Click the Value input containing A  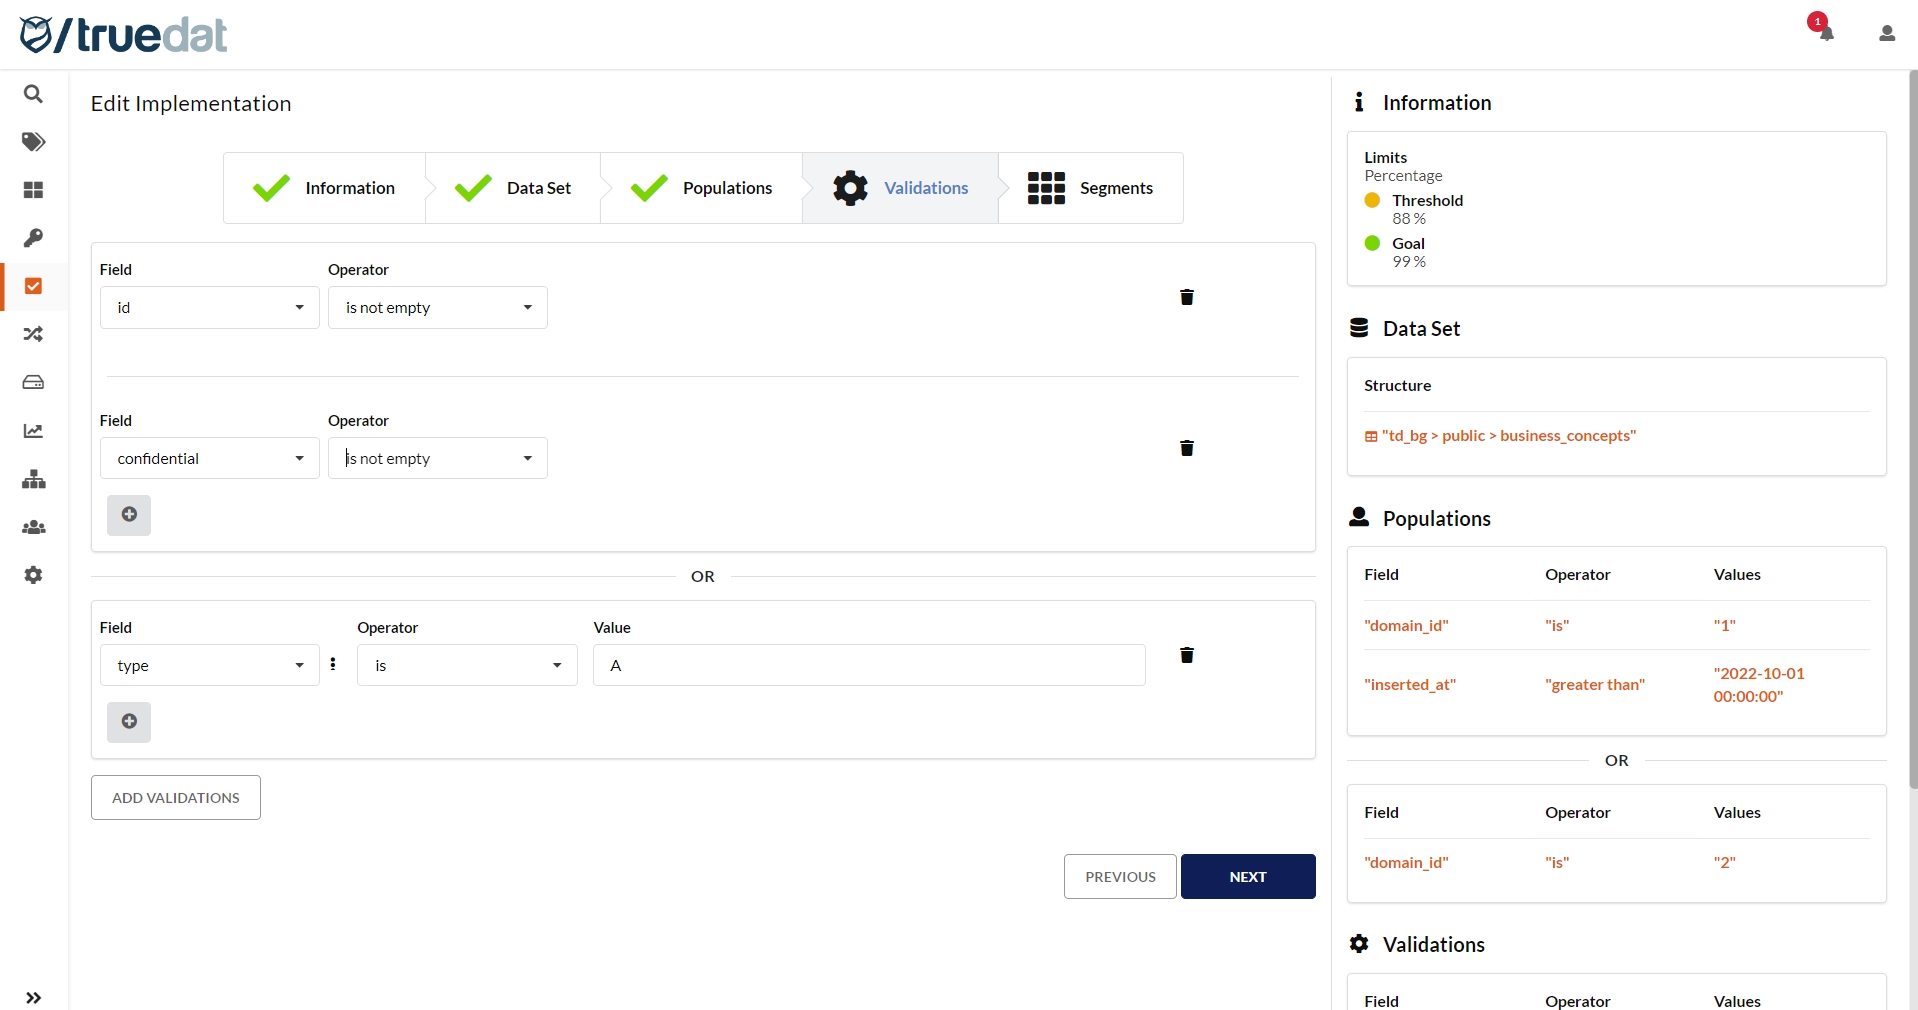pos(868,666)
